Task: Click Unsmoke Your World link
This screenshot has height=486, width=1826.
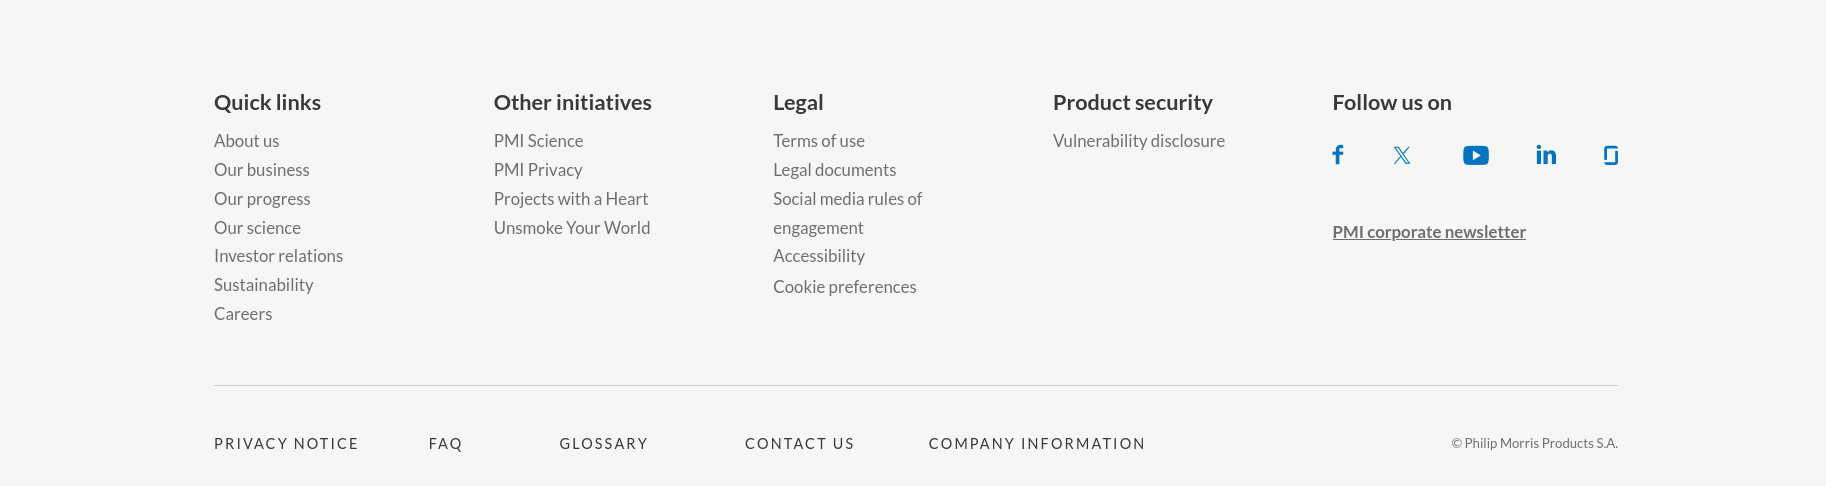Action: click(571, 228)
